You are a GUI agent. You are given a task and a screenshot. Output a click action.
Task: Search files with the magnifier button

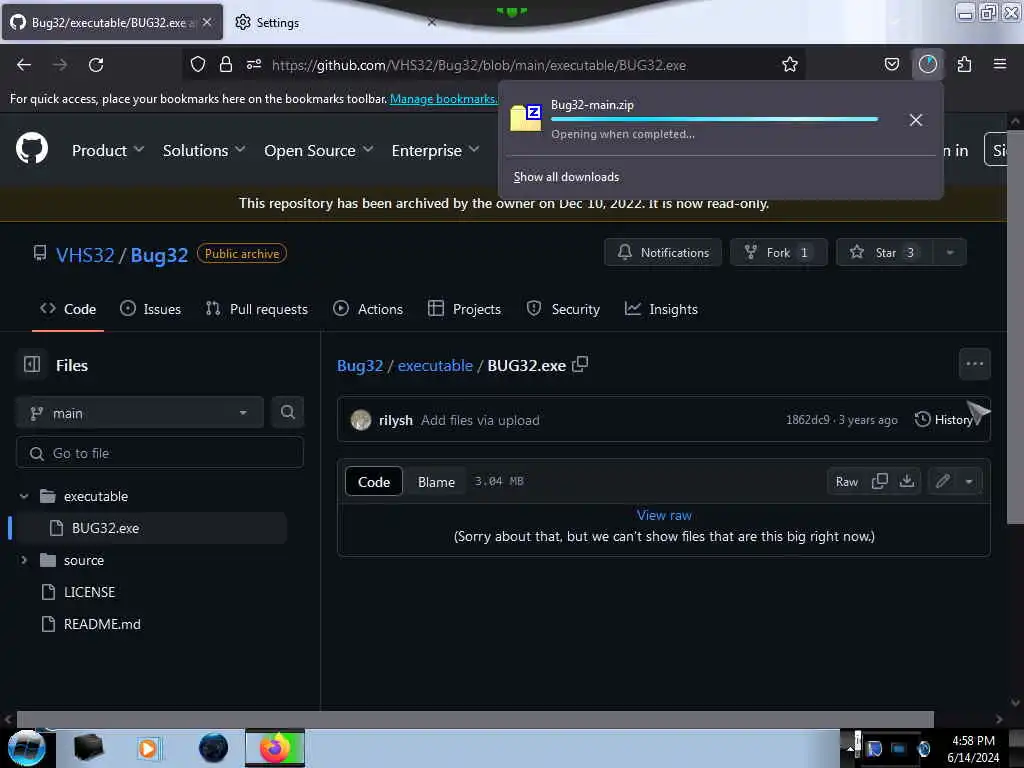(288, 413)
